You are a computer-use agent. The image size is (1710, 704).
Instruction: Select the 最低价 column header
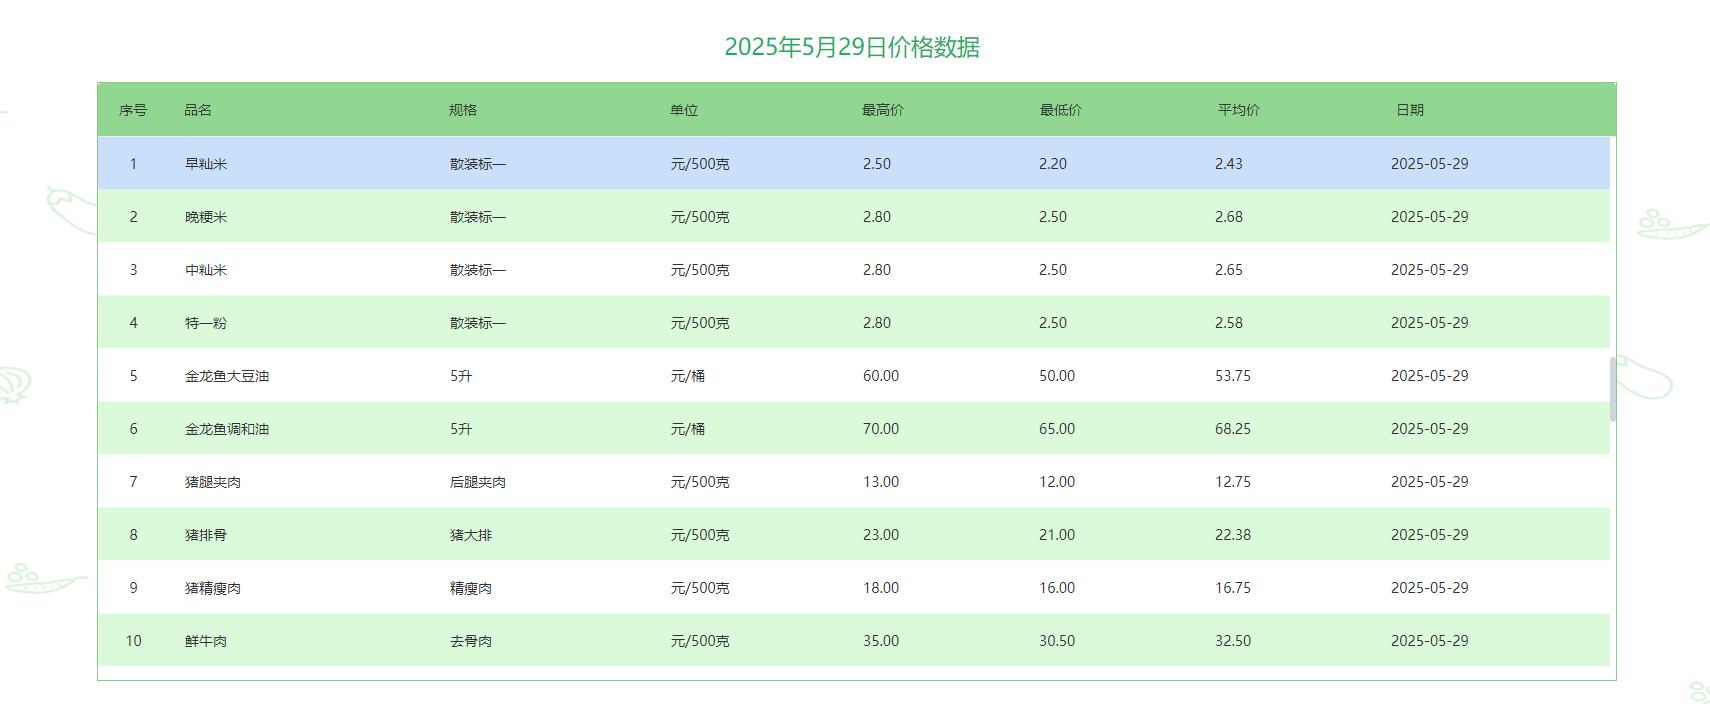pos(1061,110)
